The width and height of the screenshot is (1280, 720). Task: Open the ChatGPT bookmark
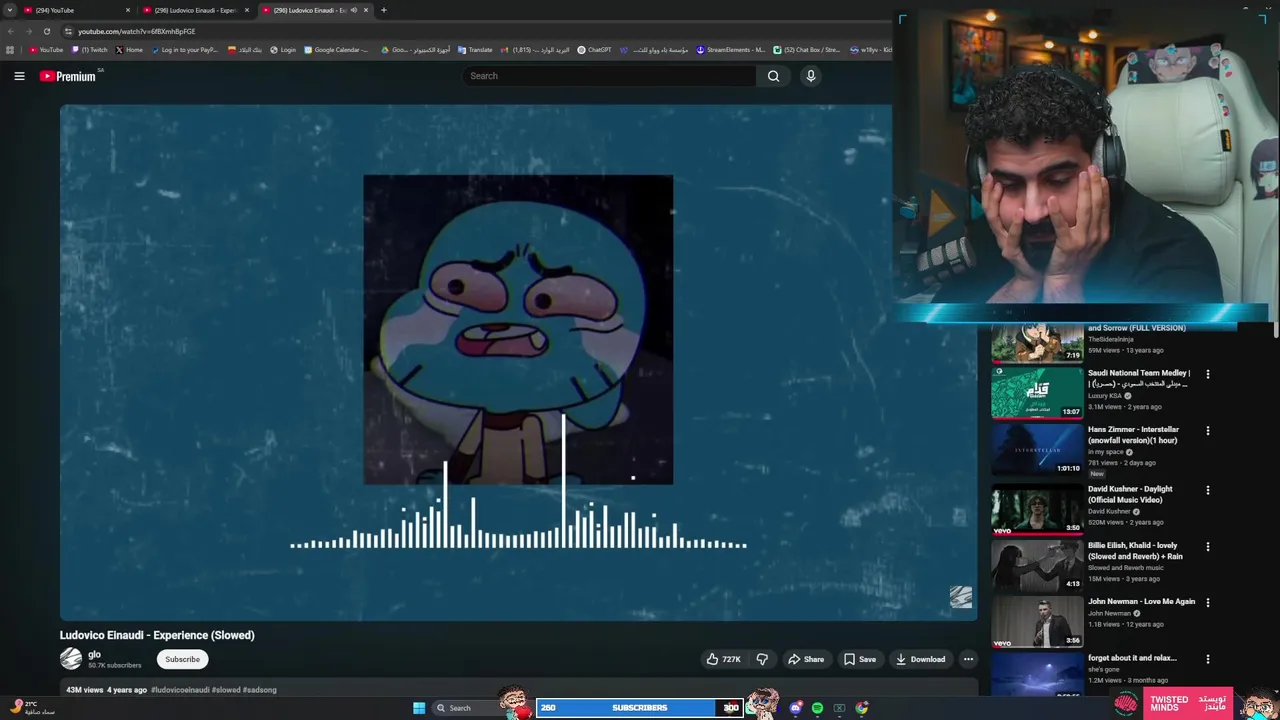pos(595,50)
